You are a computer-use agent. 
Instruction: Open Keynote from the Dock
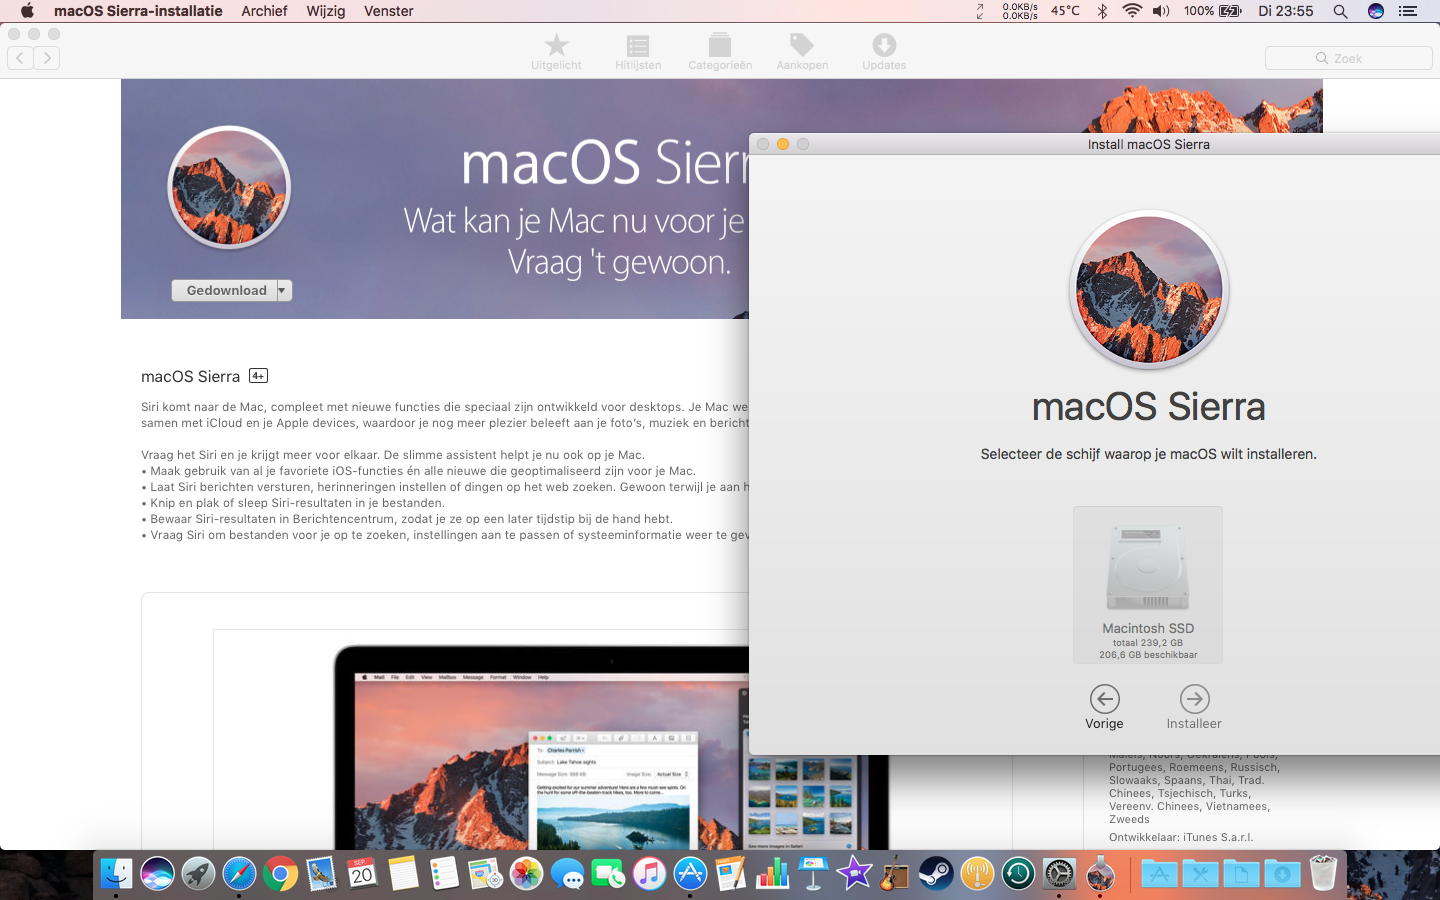(x=813, y=874)
